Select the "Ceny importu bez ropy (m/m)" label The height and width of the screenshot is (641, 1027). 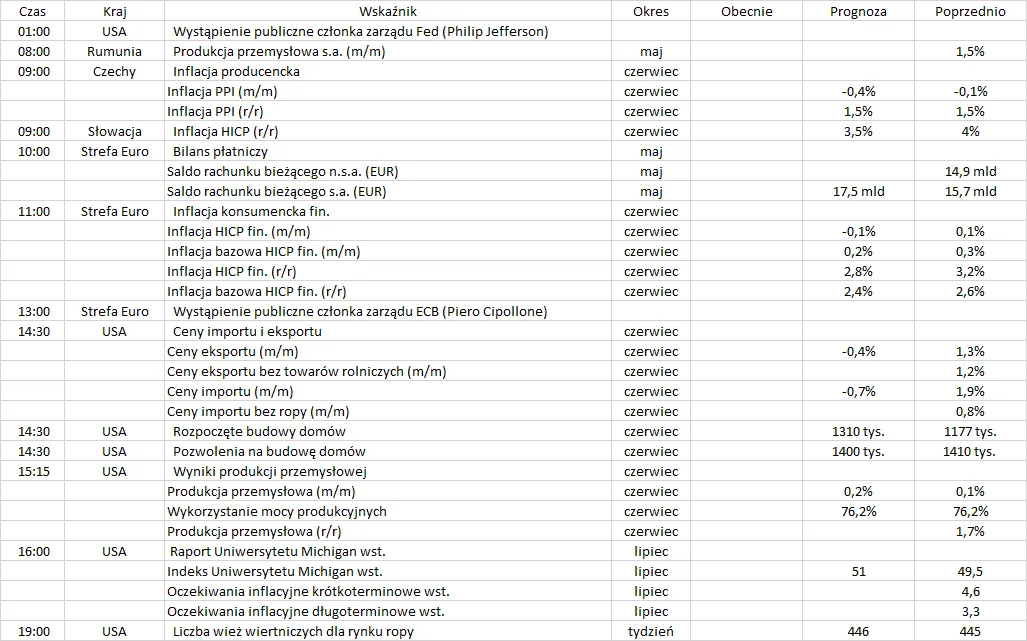pos(258,412)
